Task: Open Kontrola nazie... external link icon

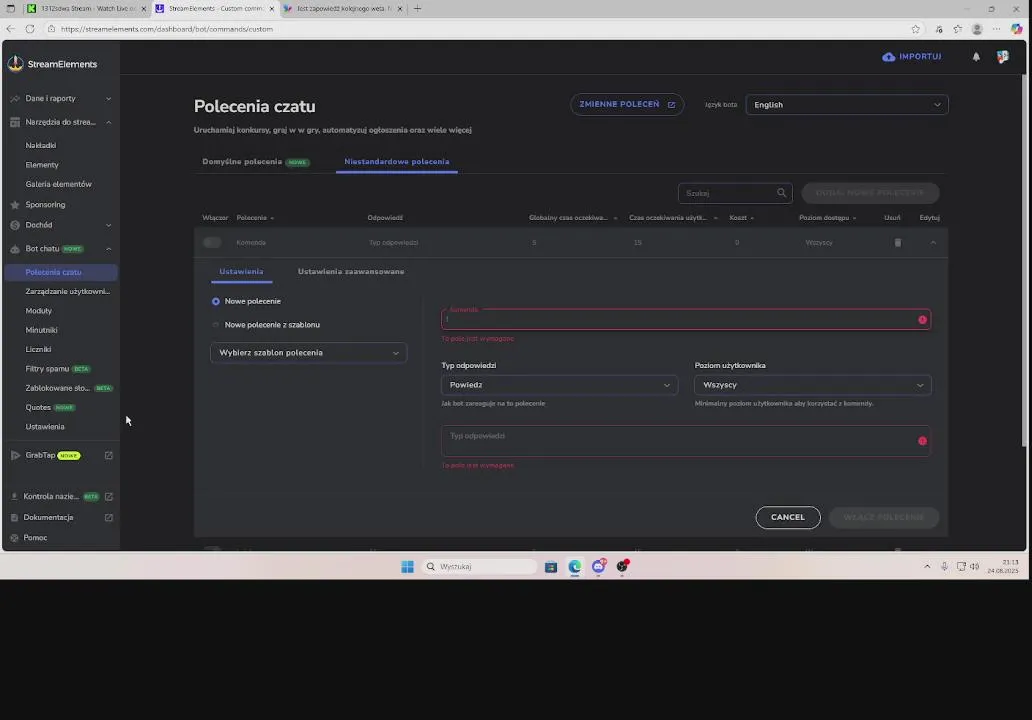Action: (x=109, y=496)
